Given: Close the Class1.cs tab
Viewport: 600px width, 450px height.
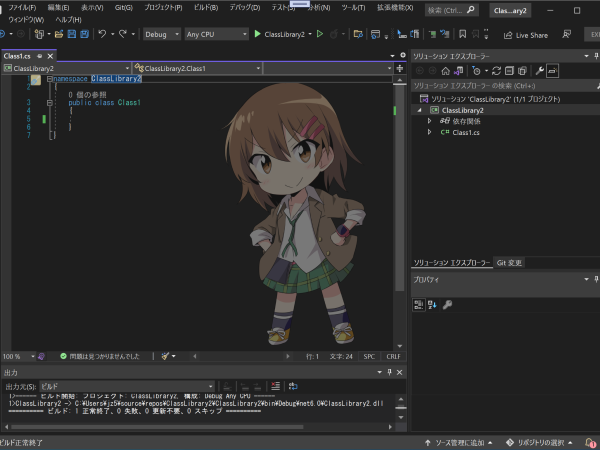Looking at the screenshot, I should pos(50,56).
